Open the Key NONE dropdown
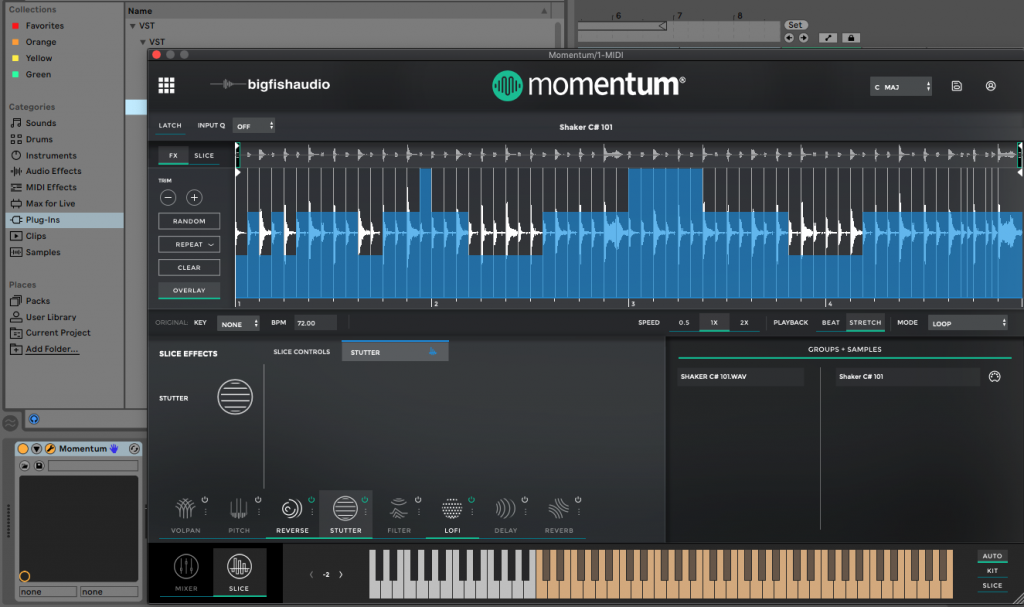Image resolution: width=1024 pixels, height=607 pixels. coord(238,322)
